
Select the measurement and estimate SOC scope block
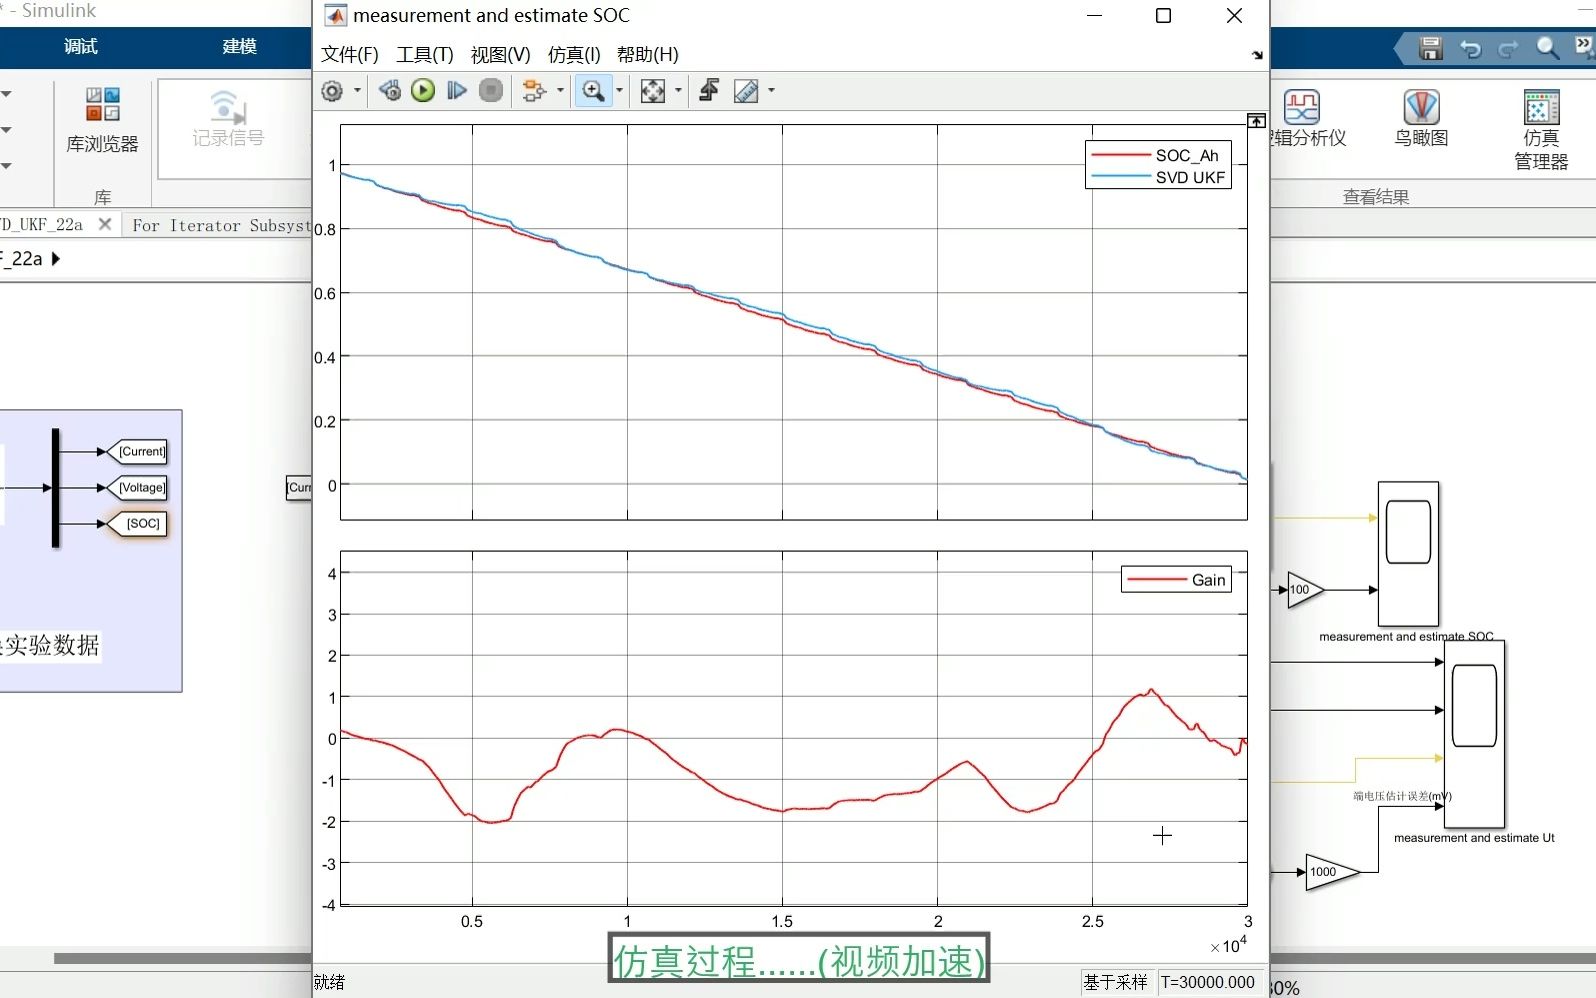[1408, 553]
